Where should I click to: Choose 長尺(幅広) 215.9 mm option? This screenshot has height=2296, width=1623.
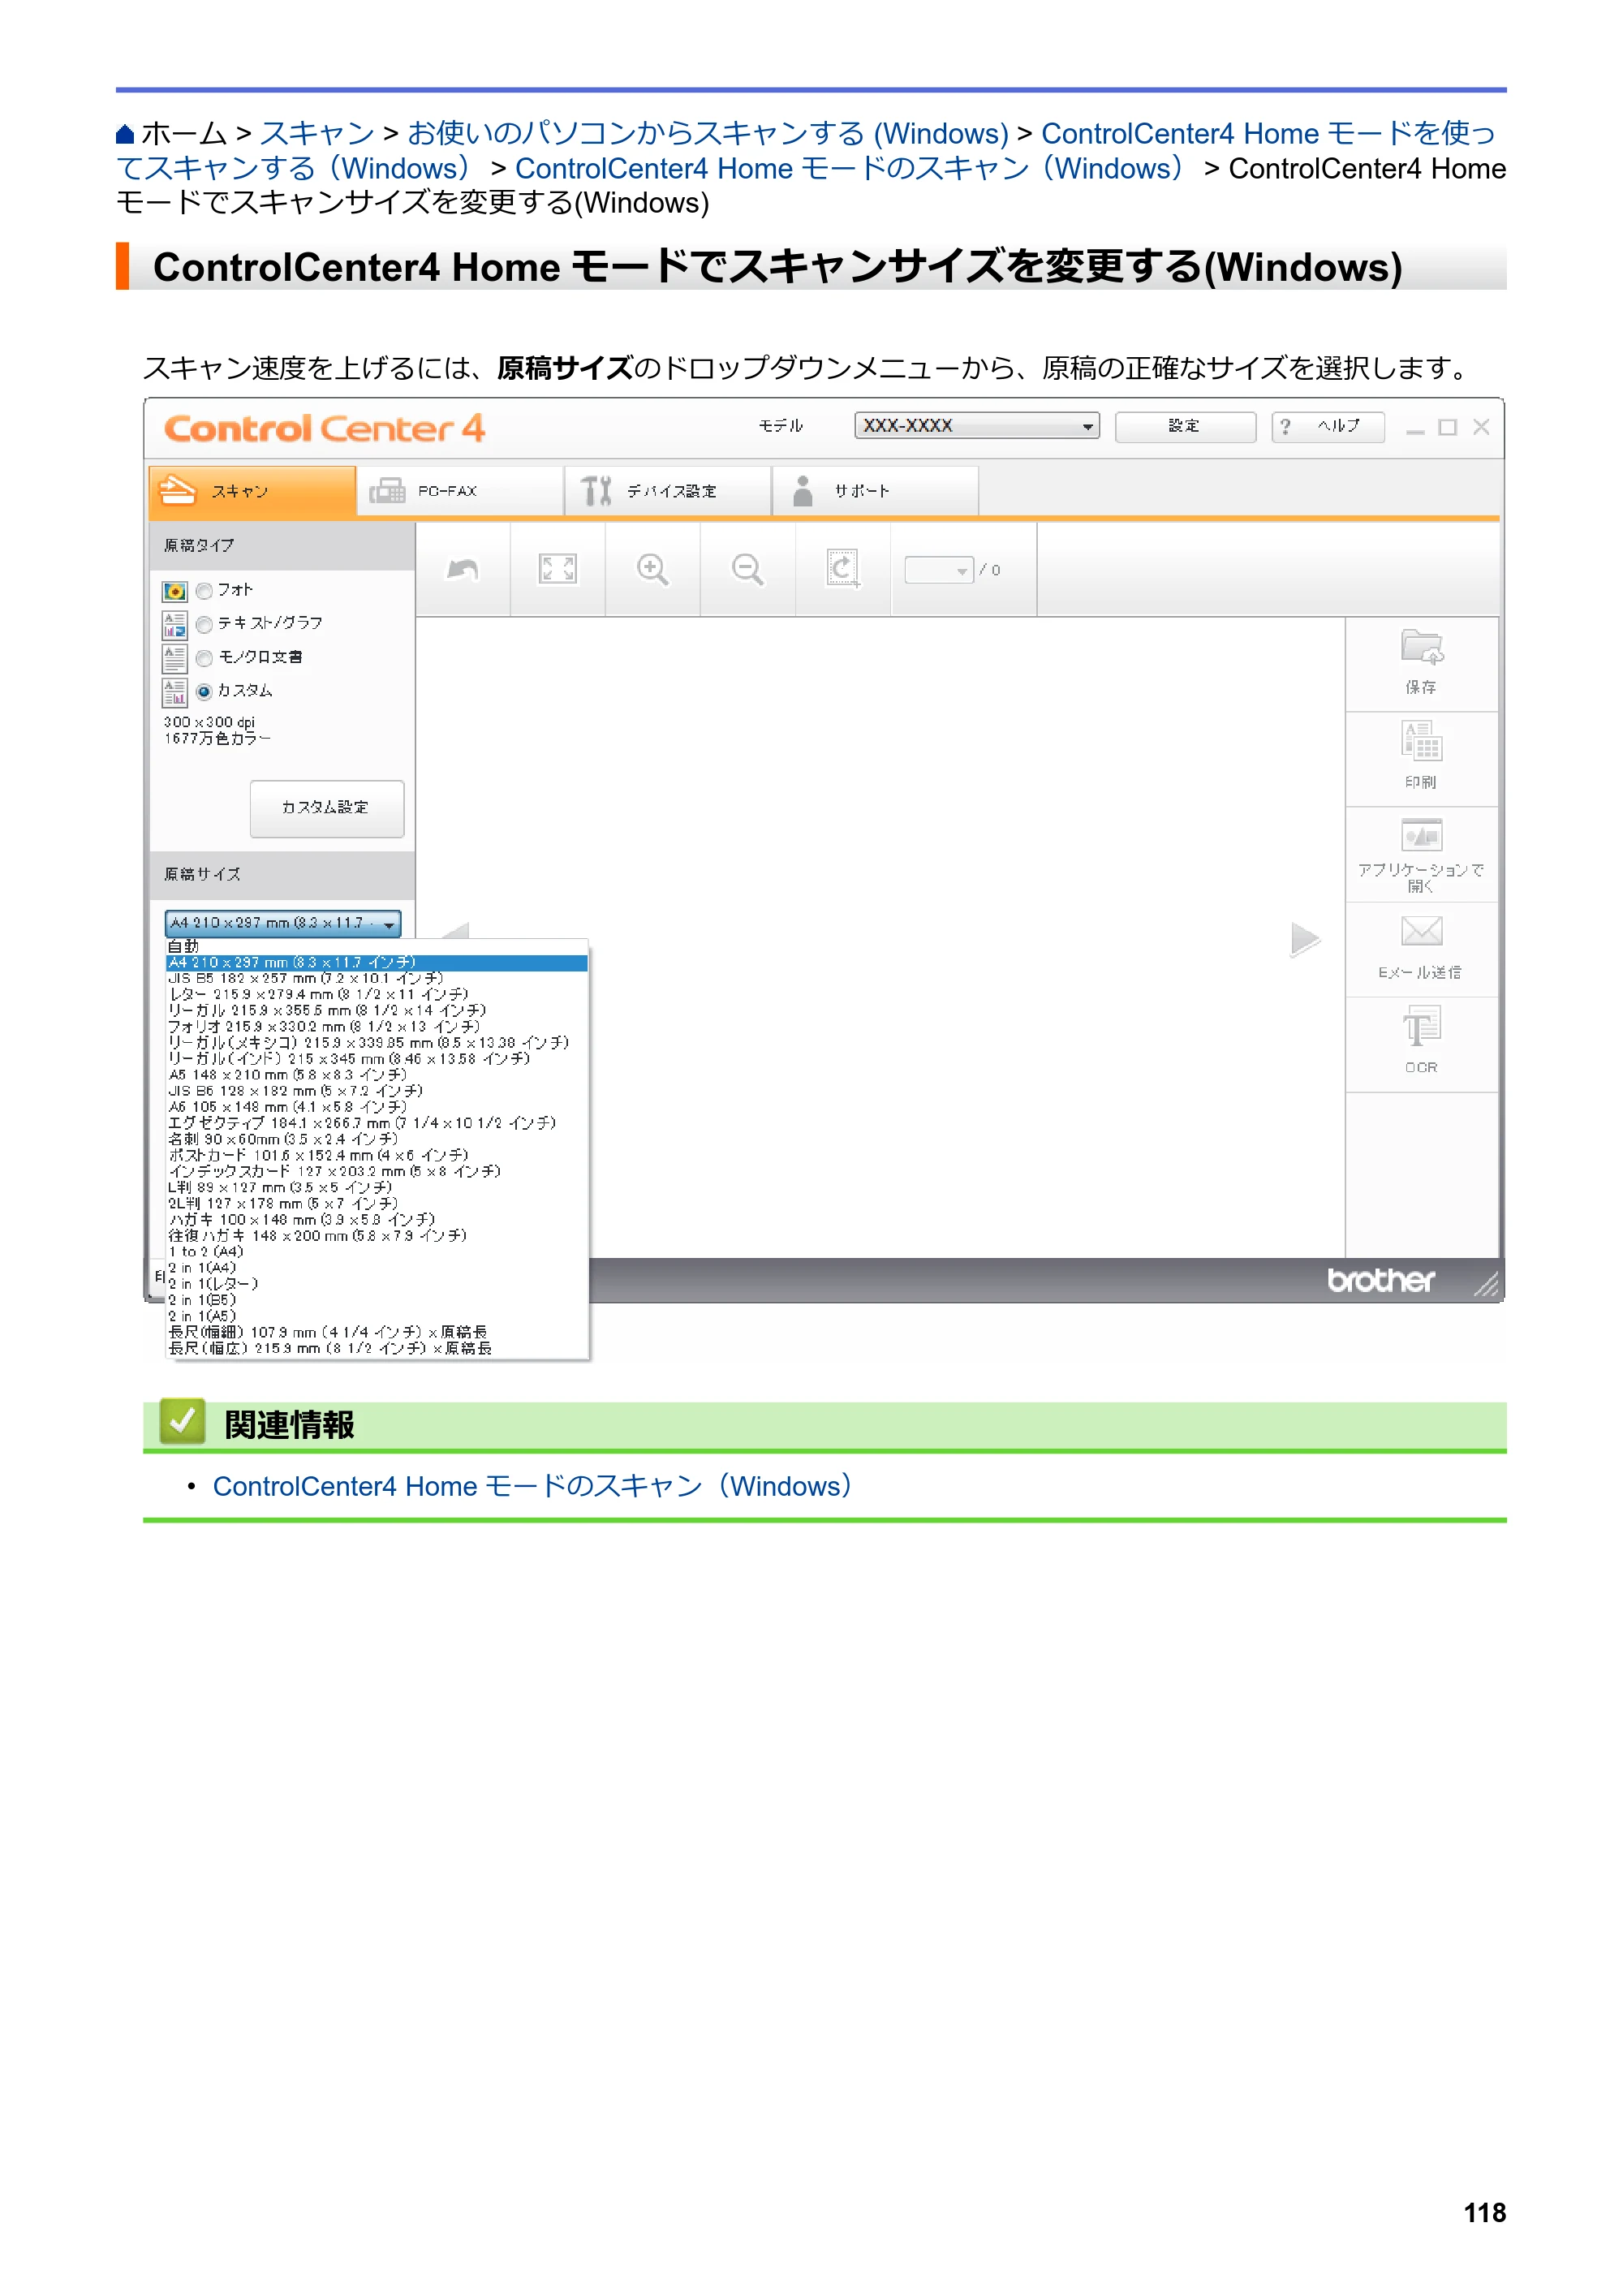[x=376, y=1349]
